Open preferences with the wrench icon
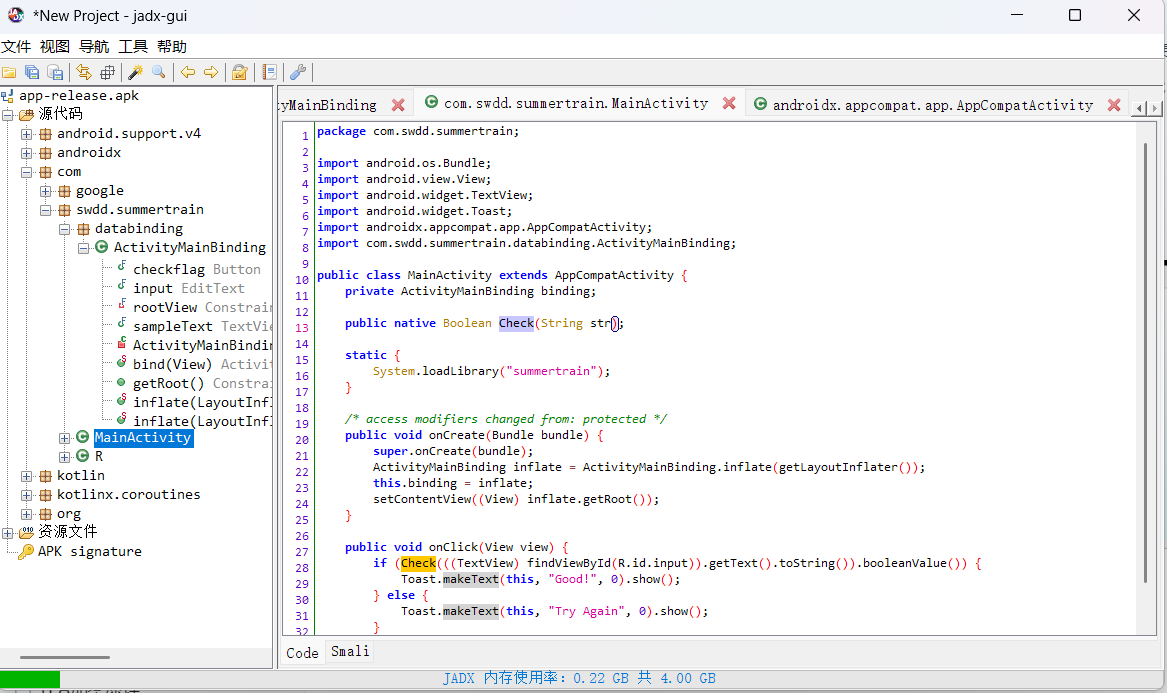 point(297,72)
